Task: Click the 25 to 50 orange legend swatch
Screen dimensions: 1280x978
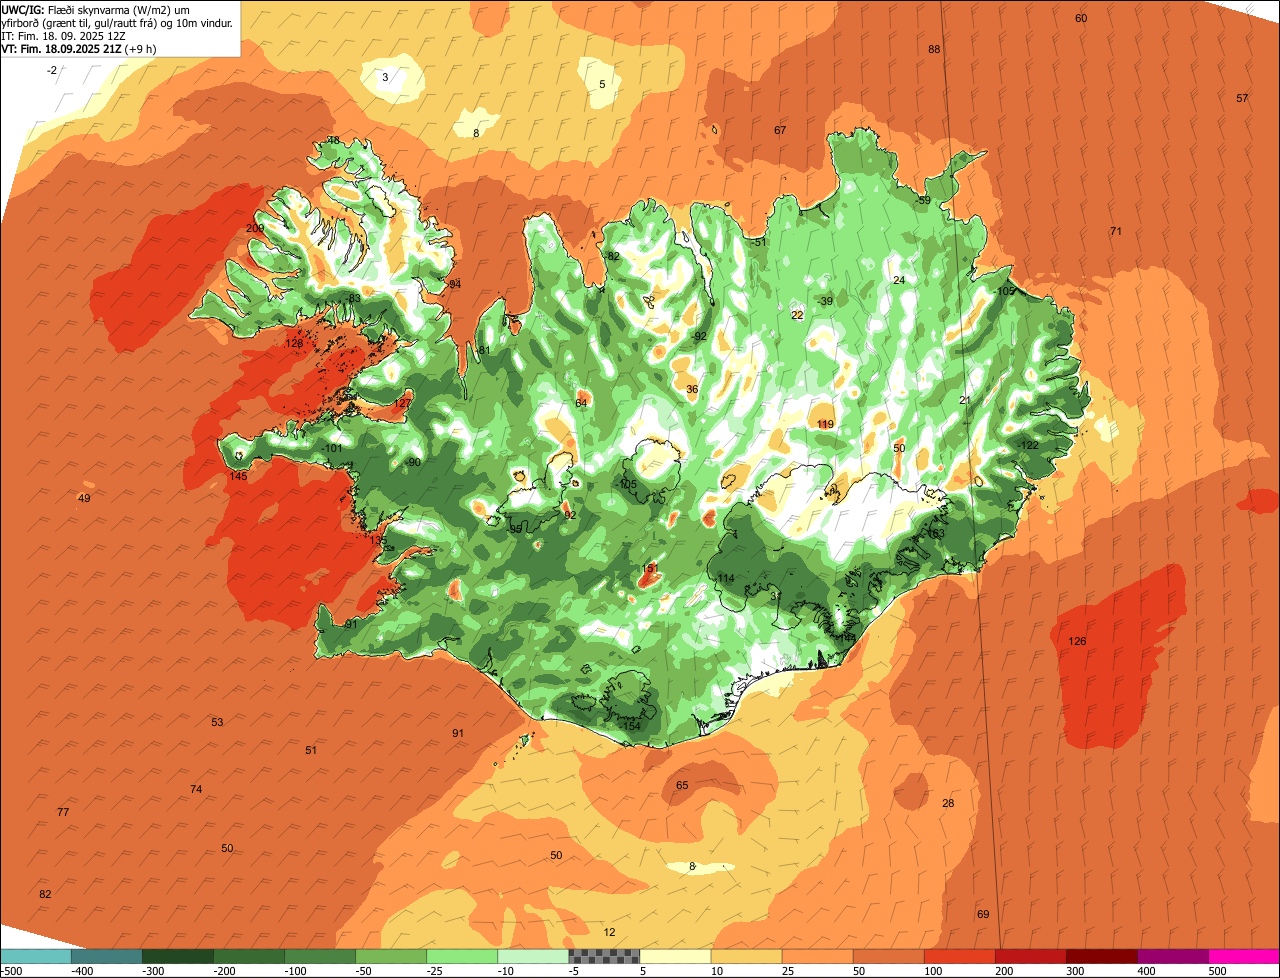Action: point(817,956)
